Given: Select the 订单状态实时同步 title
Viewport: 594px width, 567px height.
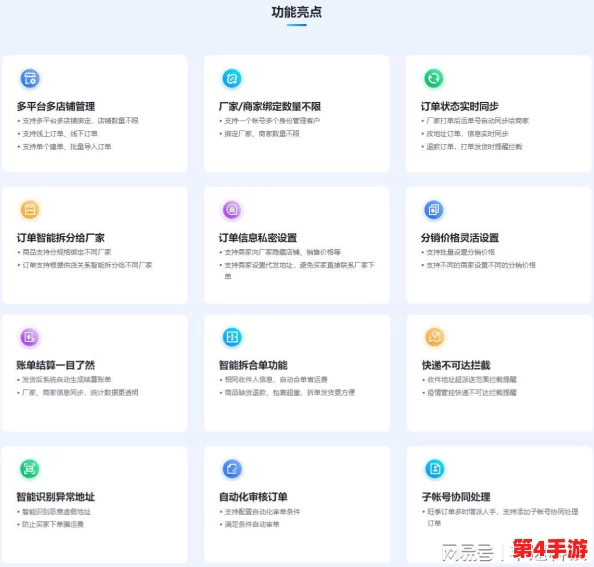Looking at the screenshot, I should [x=460, y=106].
